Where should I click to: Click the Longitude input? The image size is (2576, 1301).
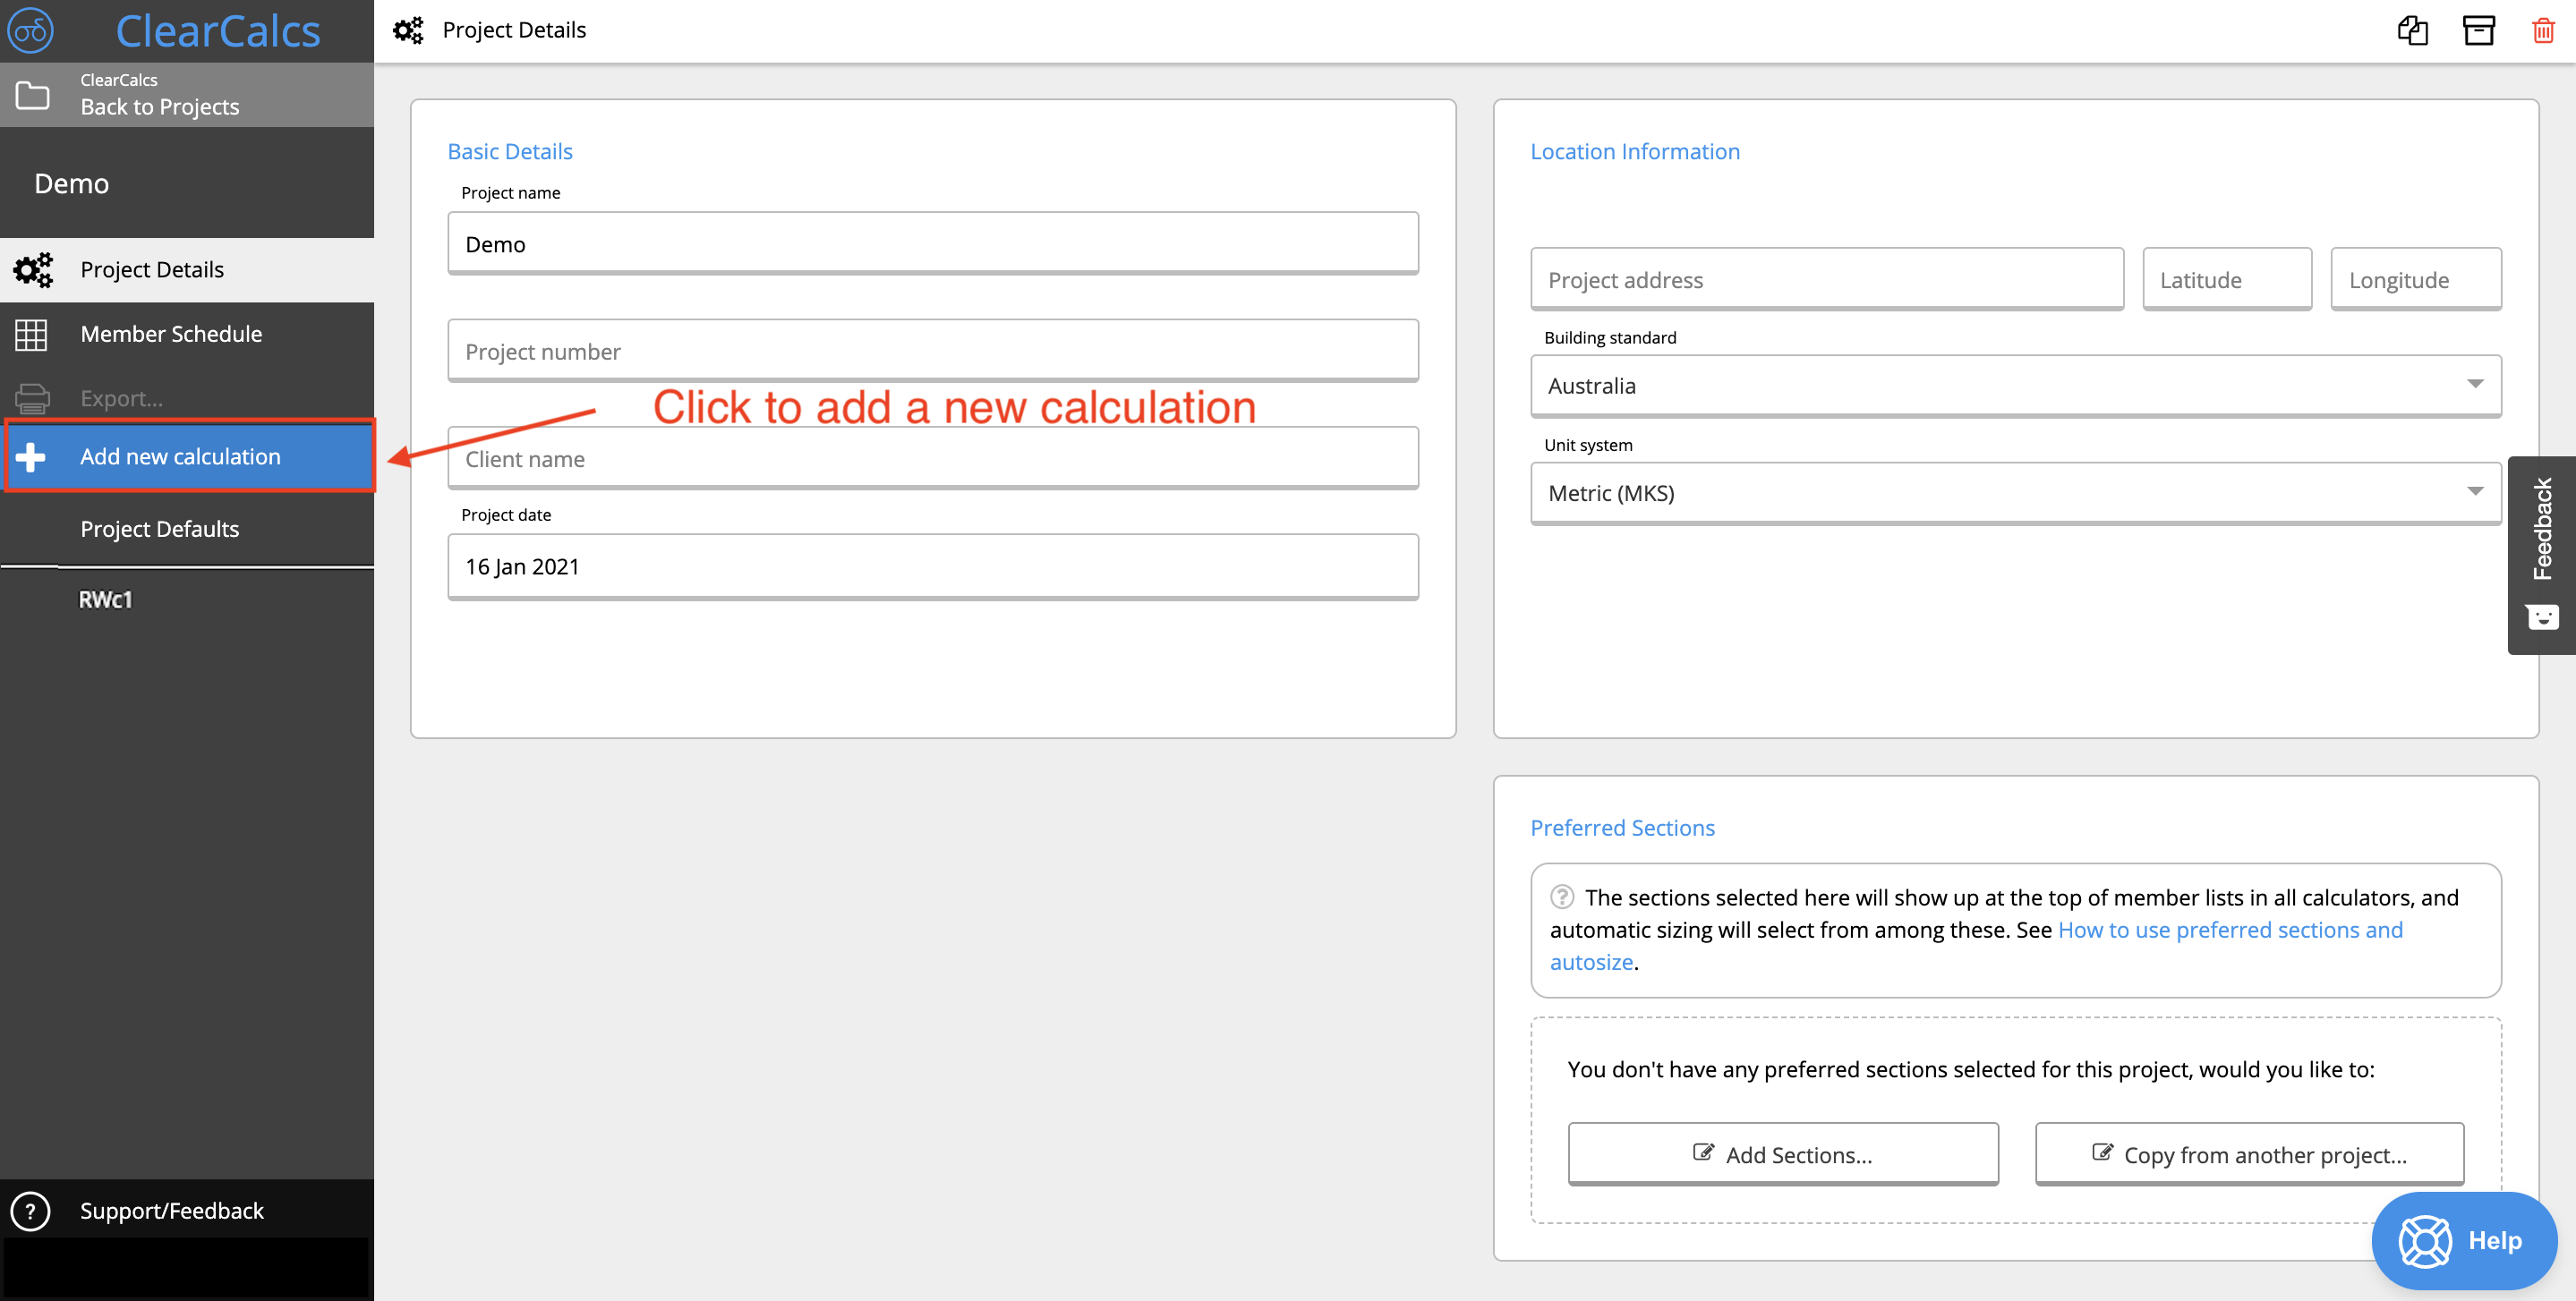click(2416, 279)
